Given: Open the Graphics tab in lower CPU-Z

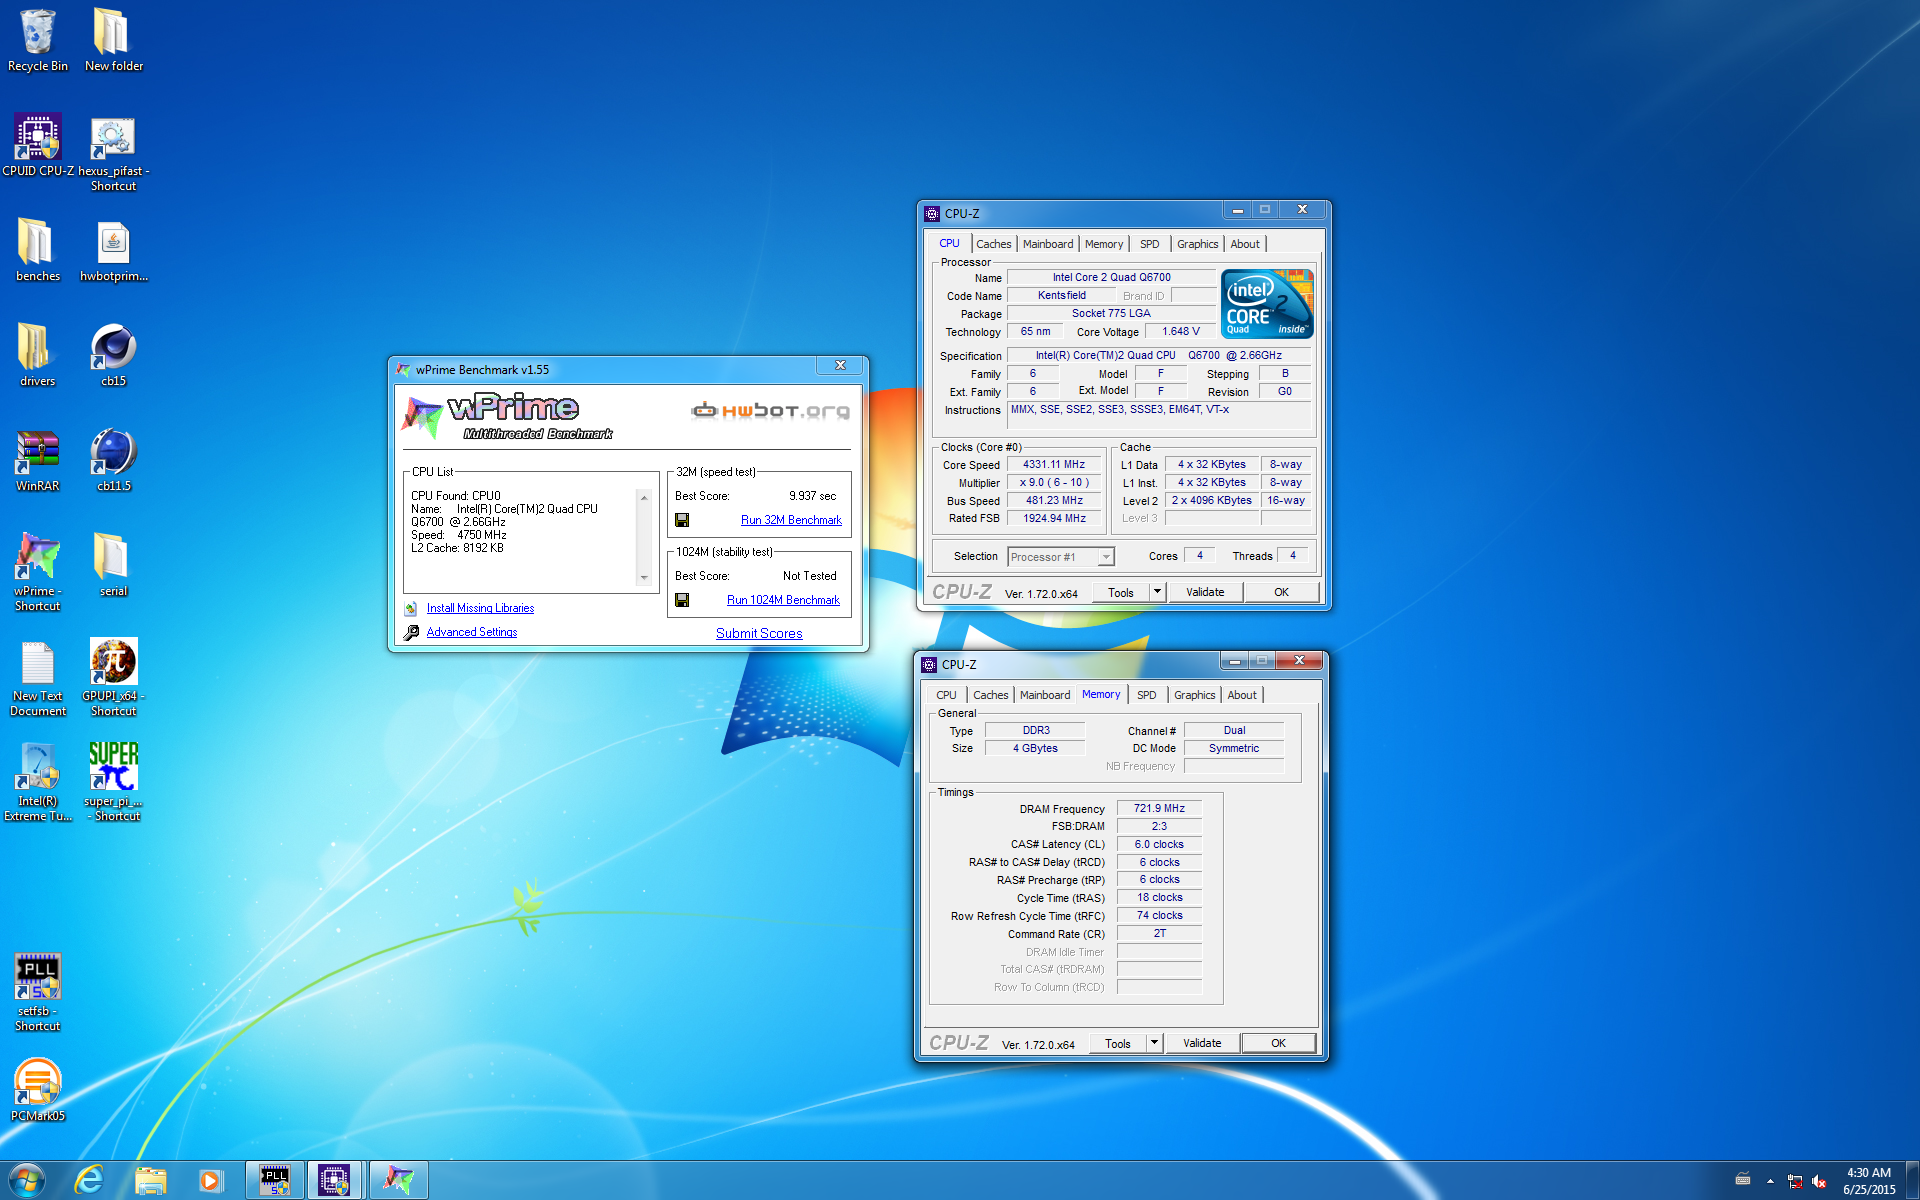Looking at the screenshot, I should pos(1194,695).
